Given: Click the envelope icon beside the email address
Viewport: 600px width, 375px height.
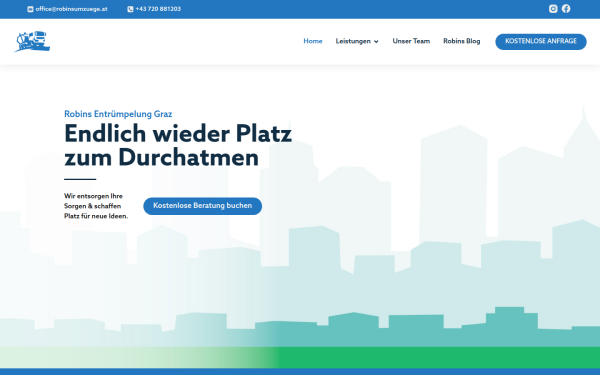Looking at the screenshot, I should point(30,9).
